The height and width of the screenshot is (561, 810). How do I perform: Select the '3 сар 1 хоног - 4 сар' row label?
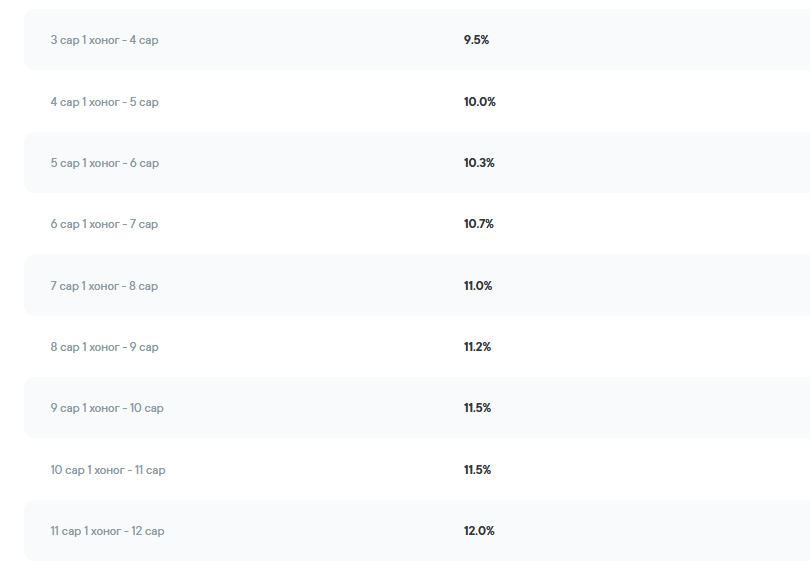104,40
